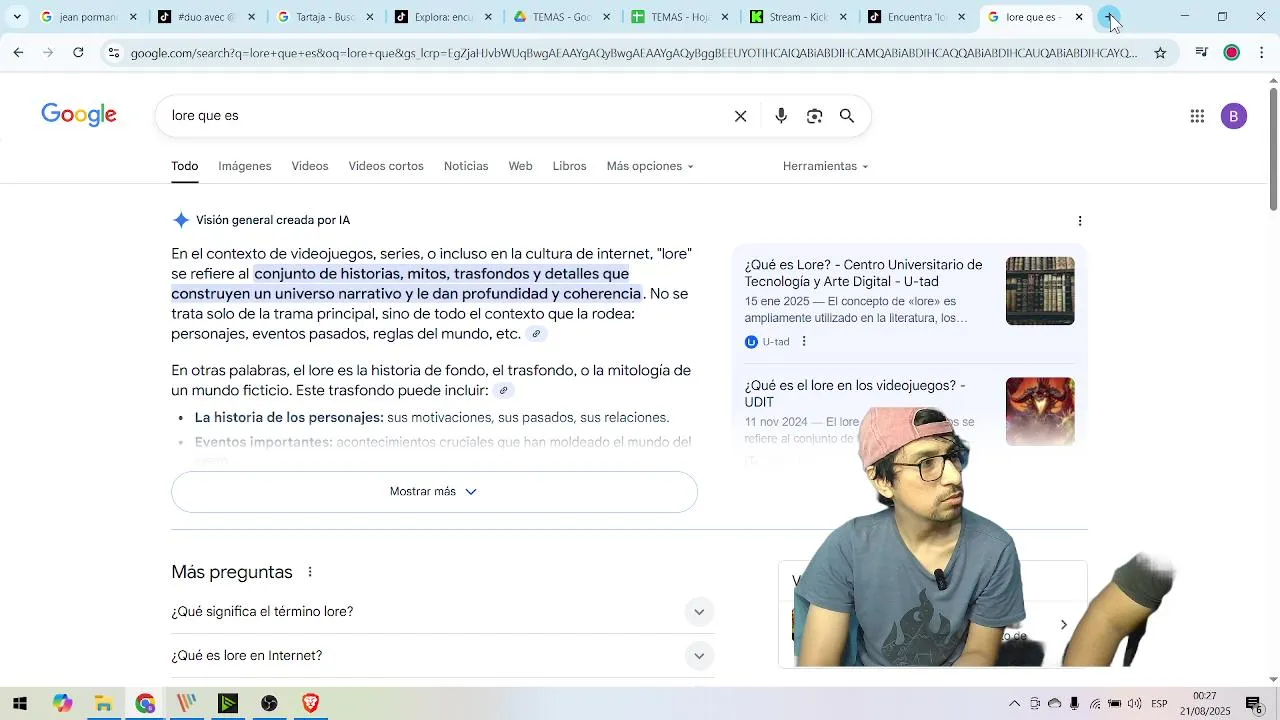Click the game artwork thumbnail of UDIT result
Image resolution: width=1280 pixels, height=720 pixels.
[1040, 411]
